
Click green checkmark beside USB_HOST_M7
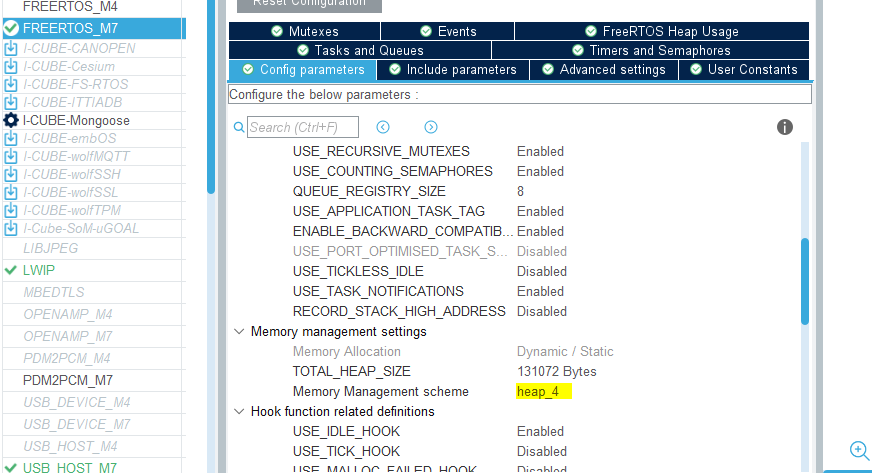pos(11,468)
